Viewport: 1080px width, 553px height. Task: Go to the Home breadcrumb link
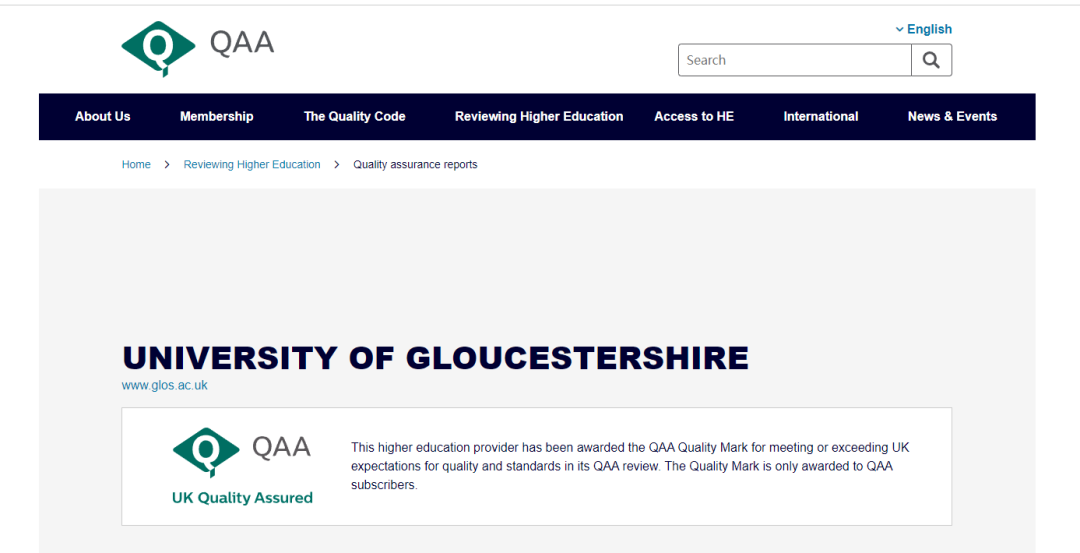tap(136, 165)
